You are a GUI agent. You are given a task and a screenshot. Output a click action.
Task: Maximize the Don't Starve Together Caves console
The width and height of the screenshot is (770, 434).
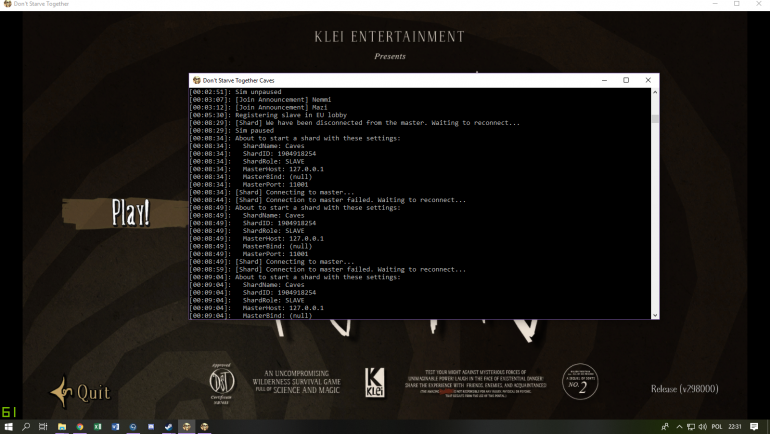[x=626, y=80]
